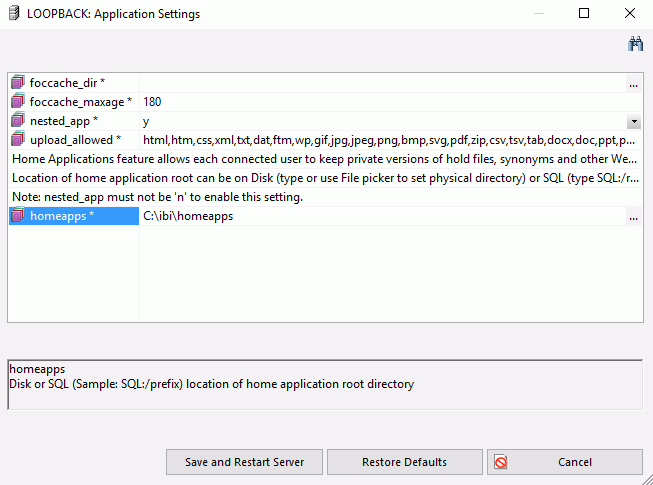The height and width of the screenshot is (485, 653).
Task: Click the foccache_maxage setting icon
Action: coord(18,102)
